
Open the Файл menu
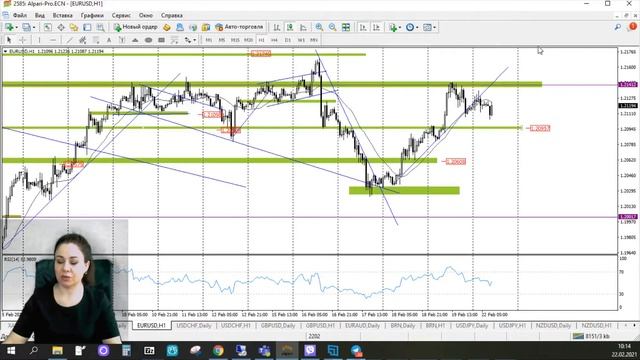click(x=20, y=16)
